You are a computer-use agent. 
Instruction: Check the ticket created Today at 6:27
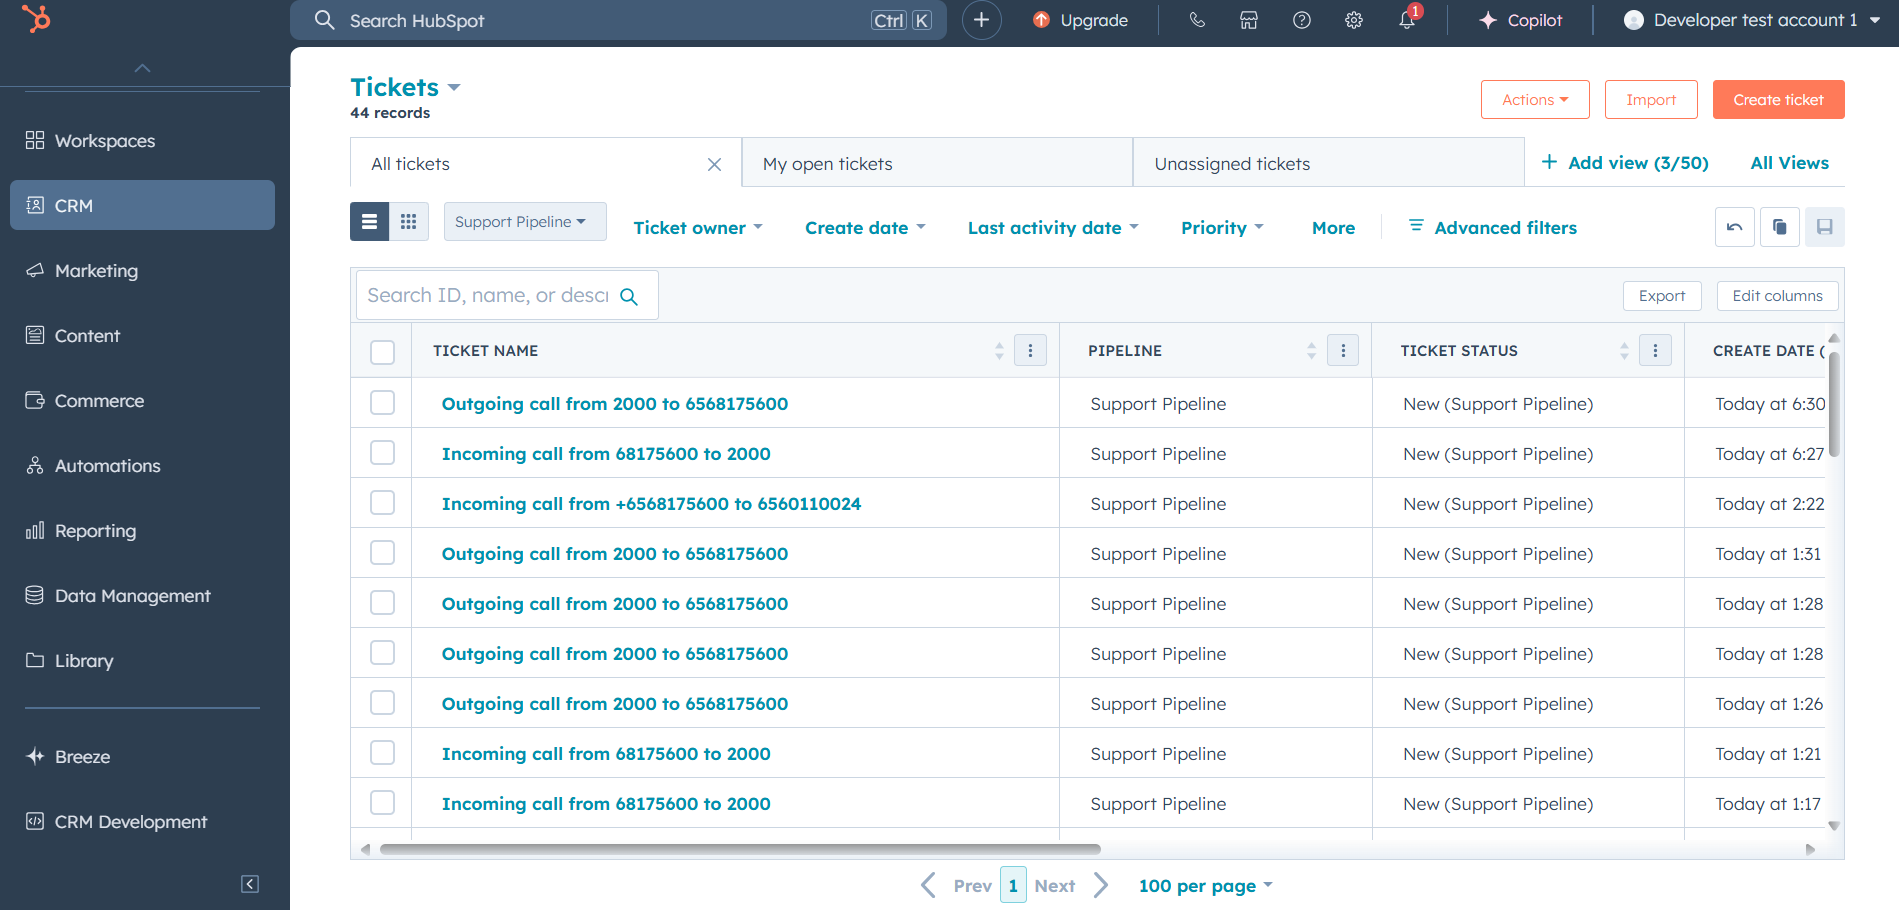pyautogui.click(x=382, y=452)
